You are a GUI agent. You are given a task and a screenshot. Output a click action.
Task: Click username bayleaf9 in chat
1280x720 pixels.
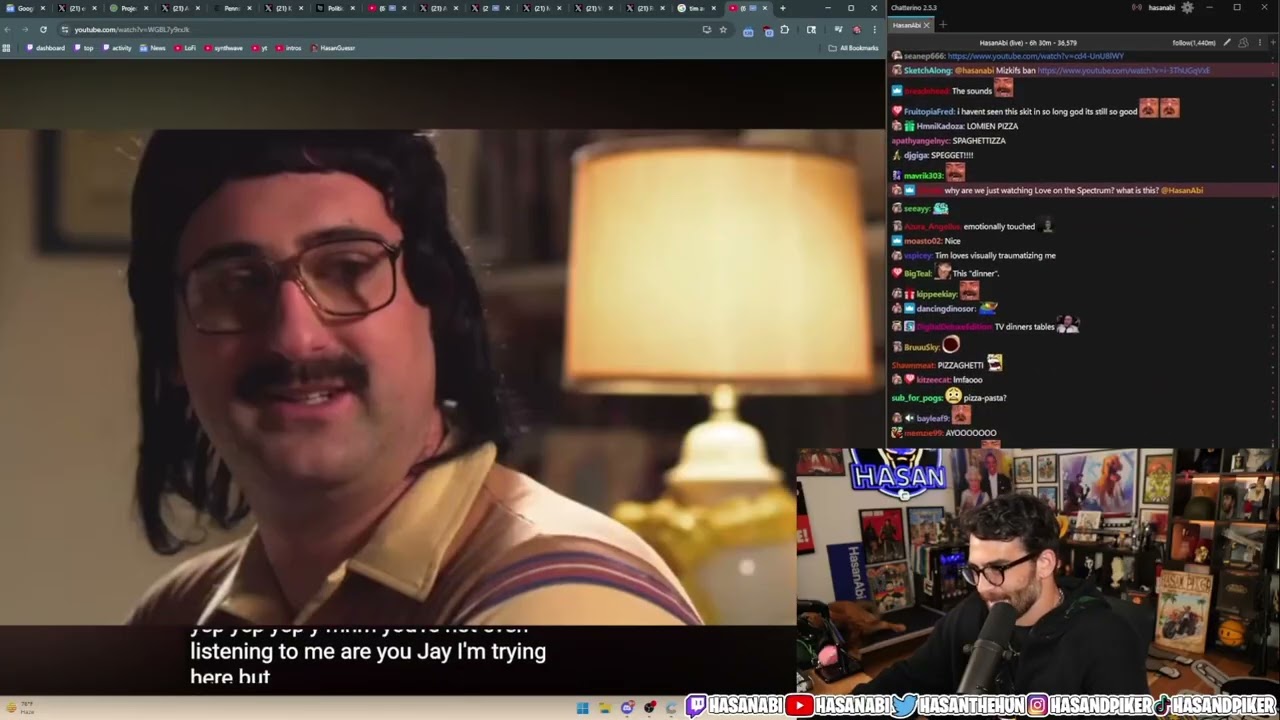pos(932,418)
